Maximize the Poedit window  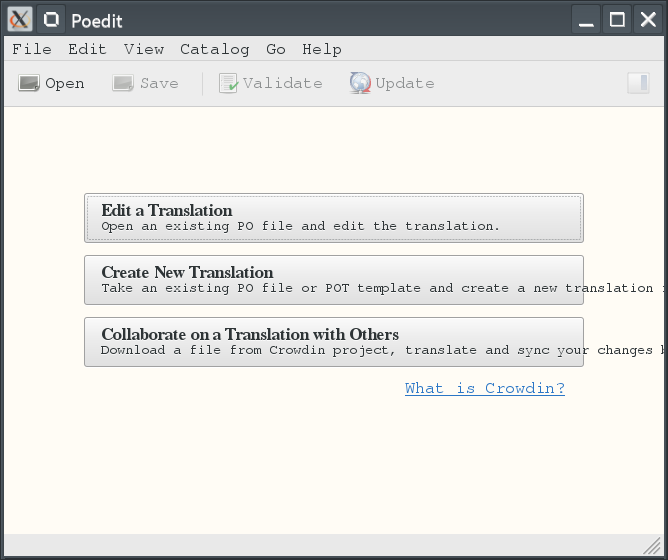click(x=617, y=19)
